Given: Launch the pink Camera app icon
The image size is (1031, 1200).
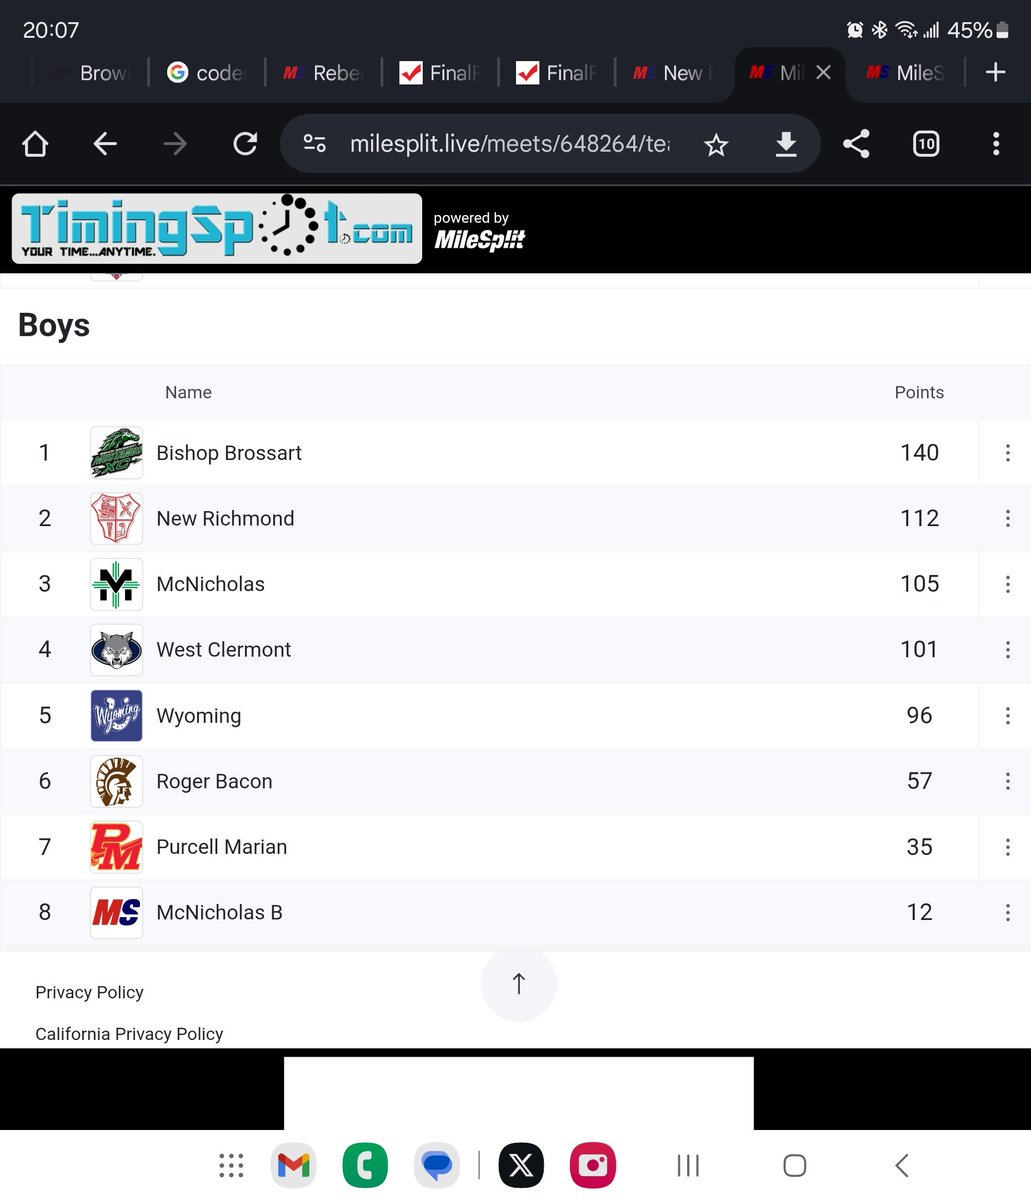Looking at the screenshot, I should [x=593, y=1165].
